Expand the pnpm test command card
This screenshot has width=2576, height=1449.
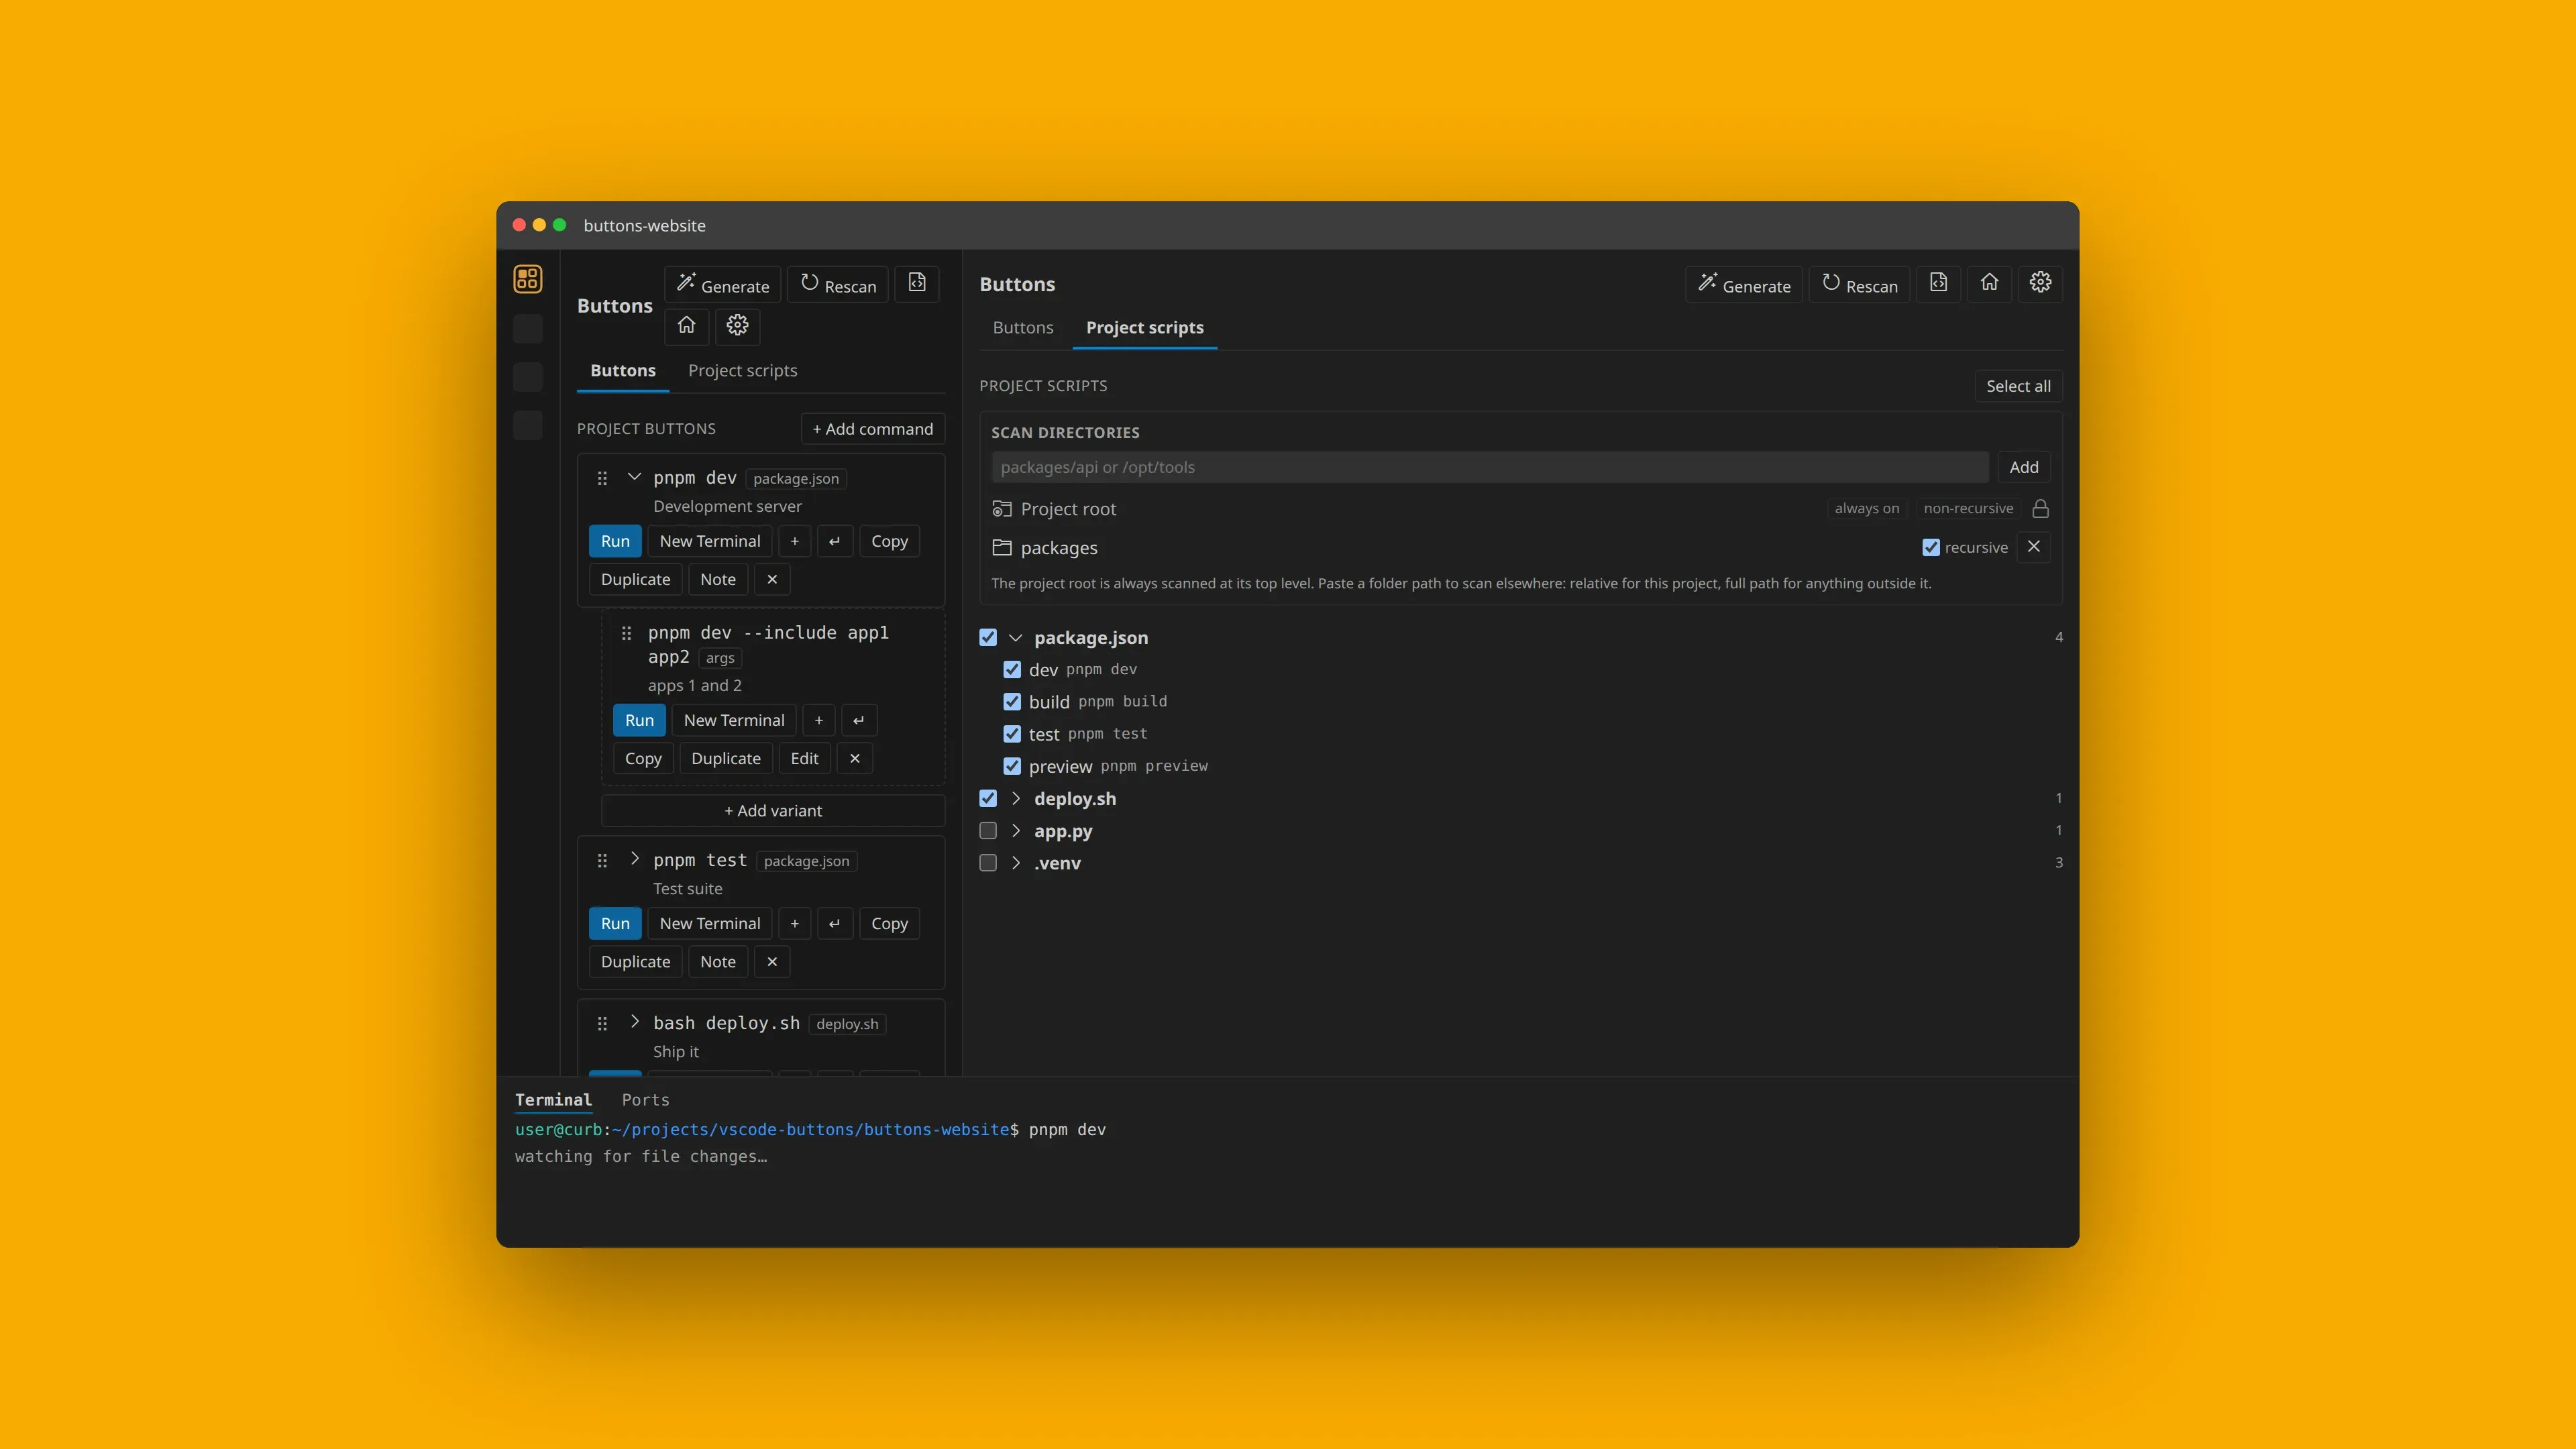coord(634,859)
